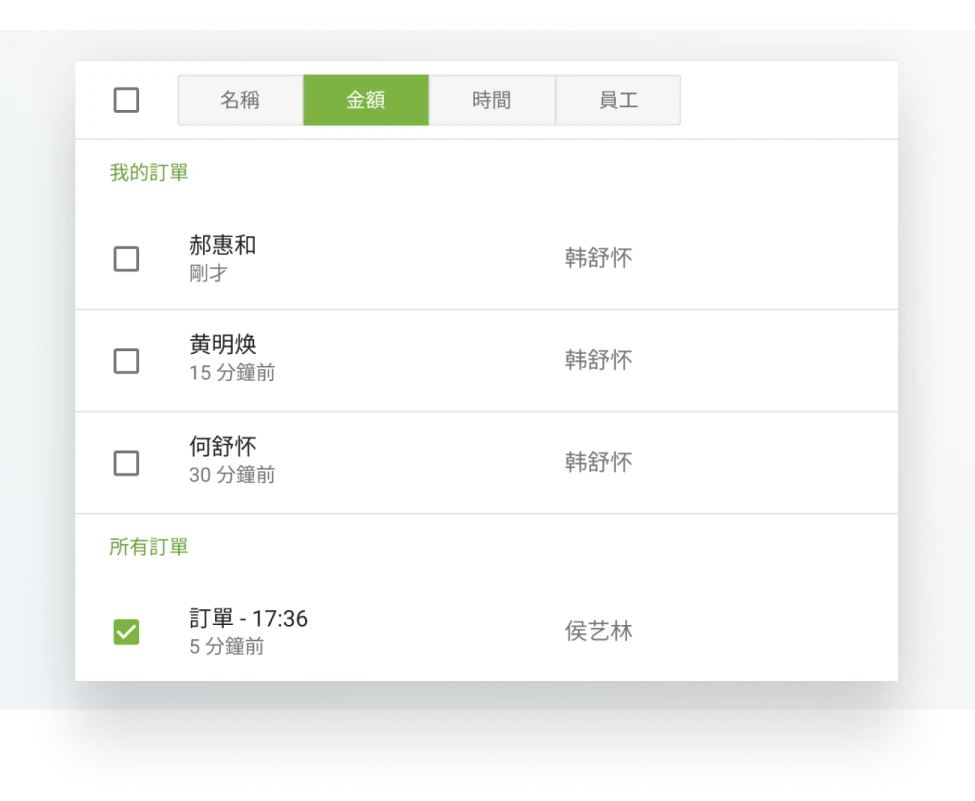Image resolution: width=975 pixels, height=801 pixels.
Task: Check the checkbox next to 何舒怀
Action: point(126,463)
